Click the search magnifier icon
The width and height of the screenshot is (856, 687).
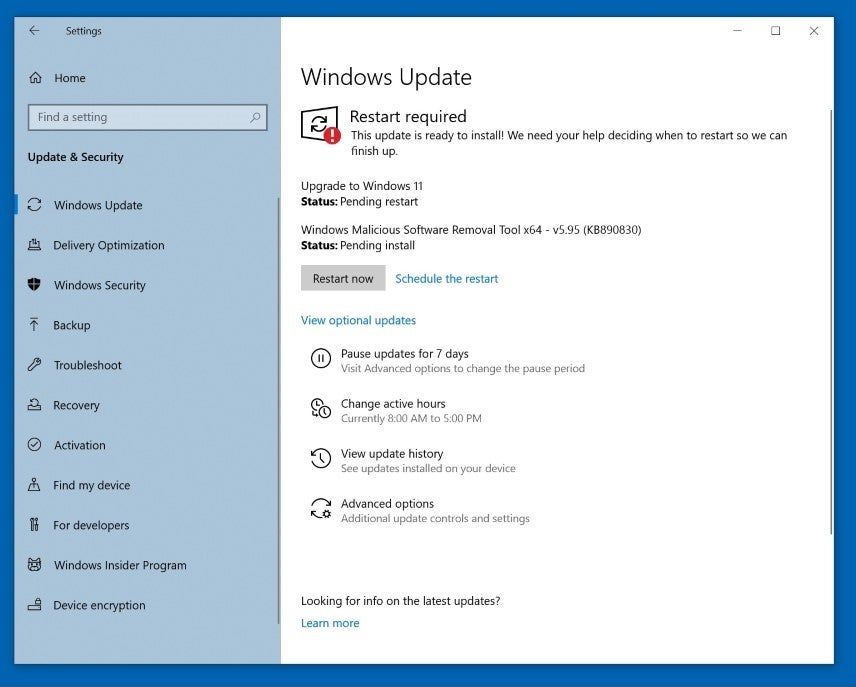click(x=255, y=117)
